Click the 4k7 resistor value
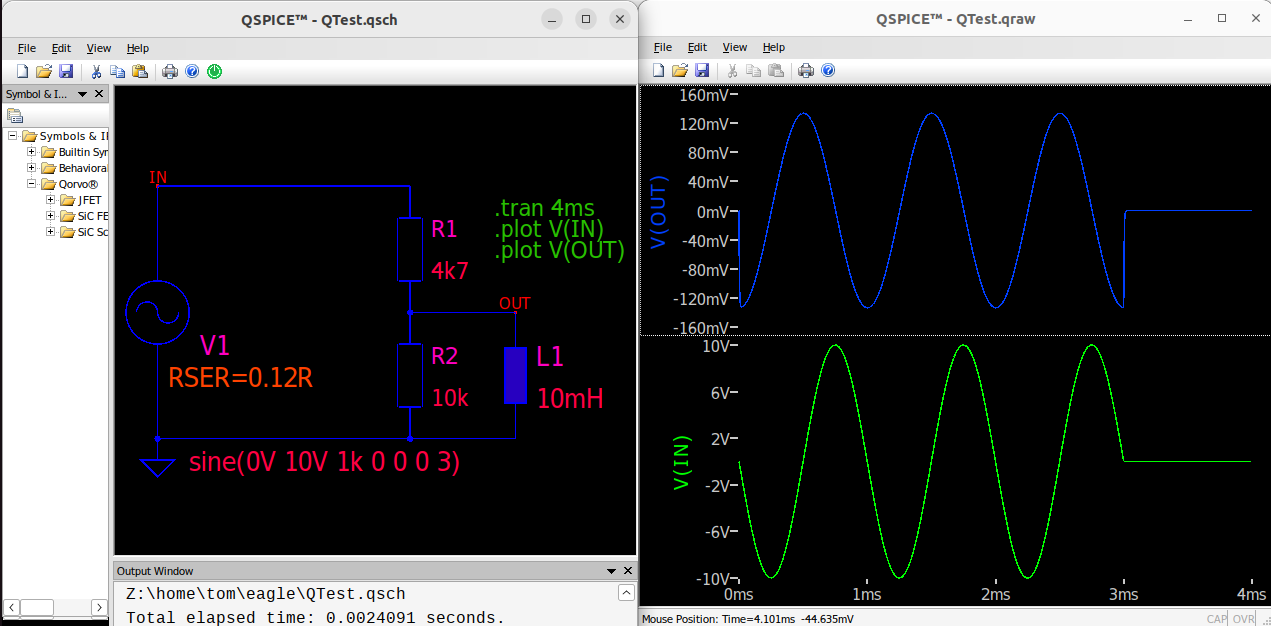1271x626 pixels. coord(450,271)
